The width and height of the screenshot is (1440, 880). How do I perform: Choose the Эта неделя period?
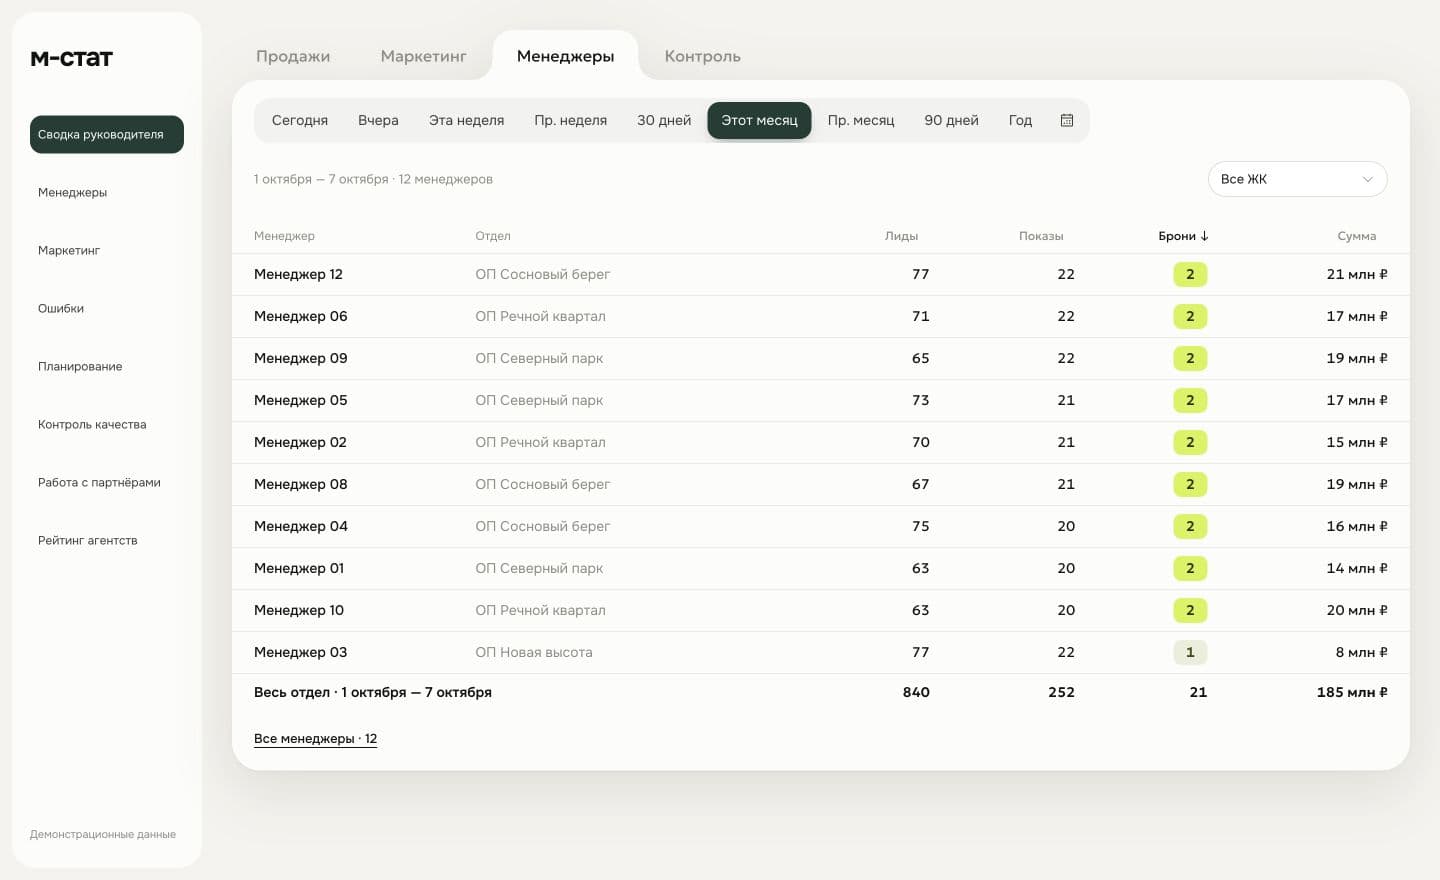(466, 120)
